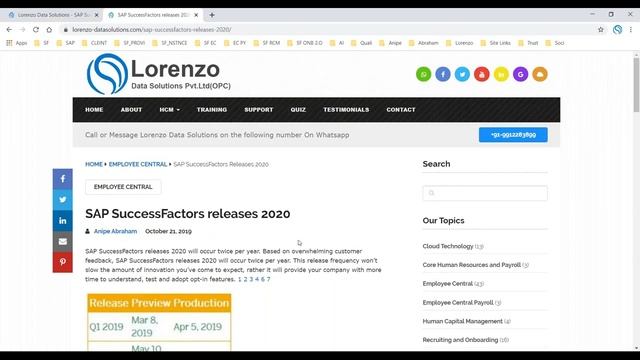Open author Anipe Abraham link
Image resolution: width=640 pixels, height=360 pixels.
[x=116, y=231]
